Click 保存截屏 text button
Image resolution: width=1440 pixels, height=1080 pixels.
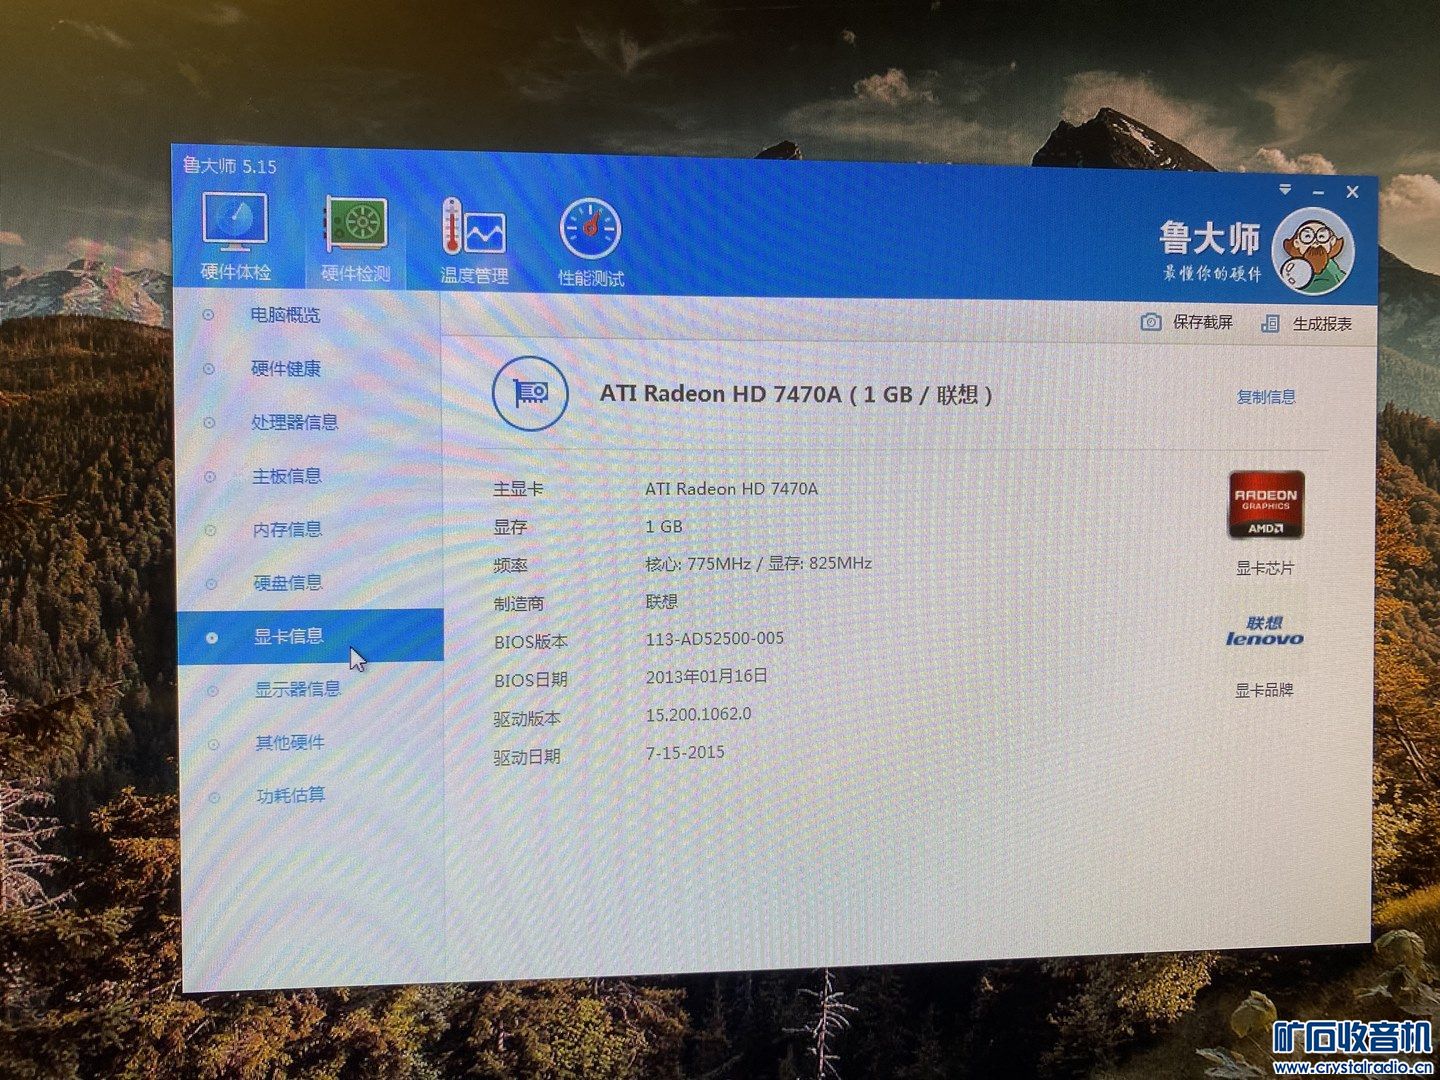pos(1203,322)
